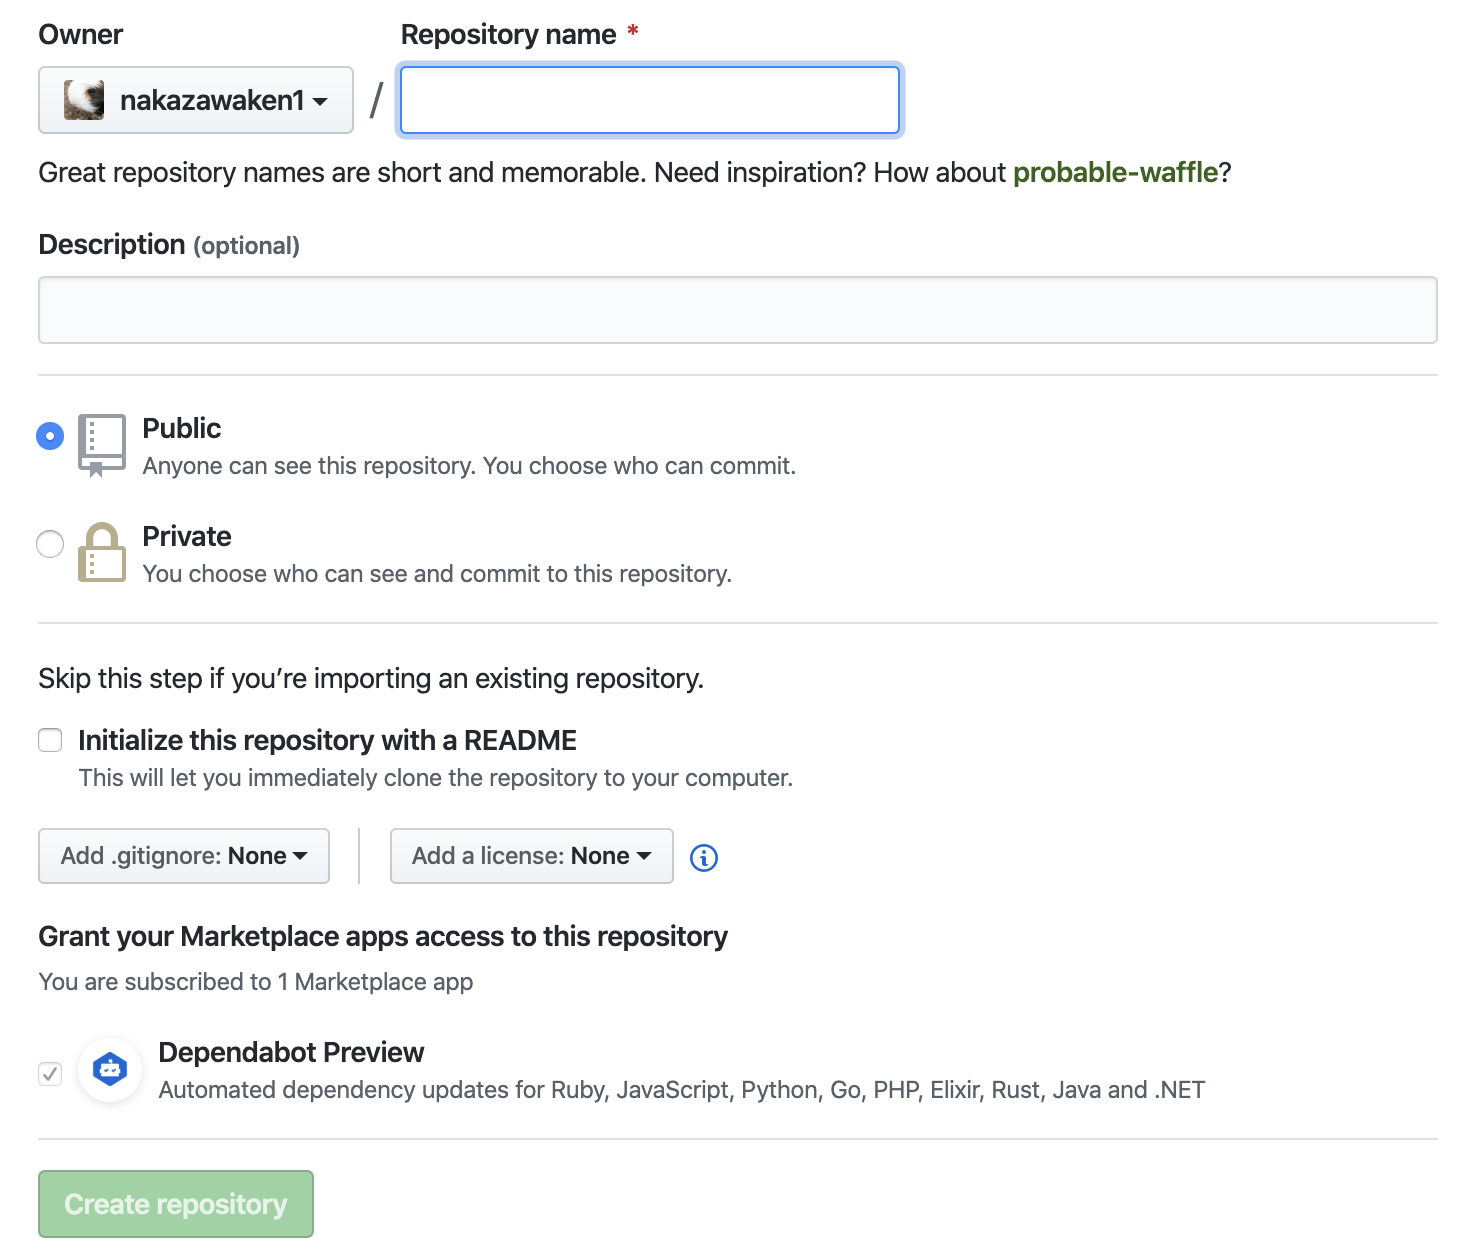This screenshot has height=1252, width=1458.
Task: Uncheck the Dependabot Preview access checkbox
Action: pos(49,1072)
